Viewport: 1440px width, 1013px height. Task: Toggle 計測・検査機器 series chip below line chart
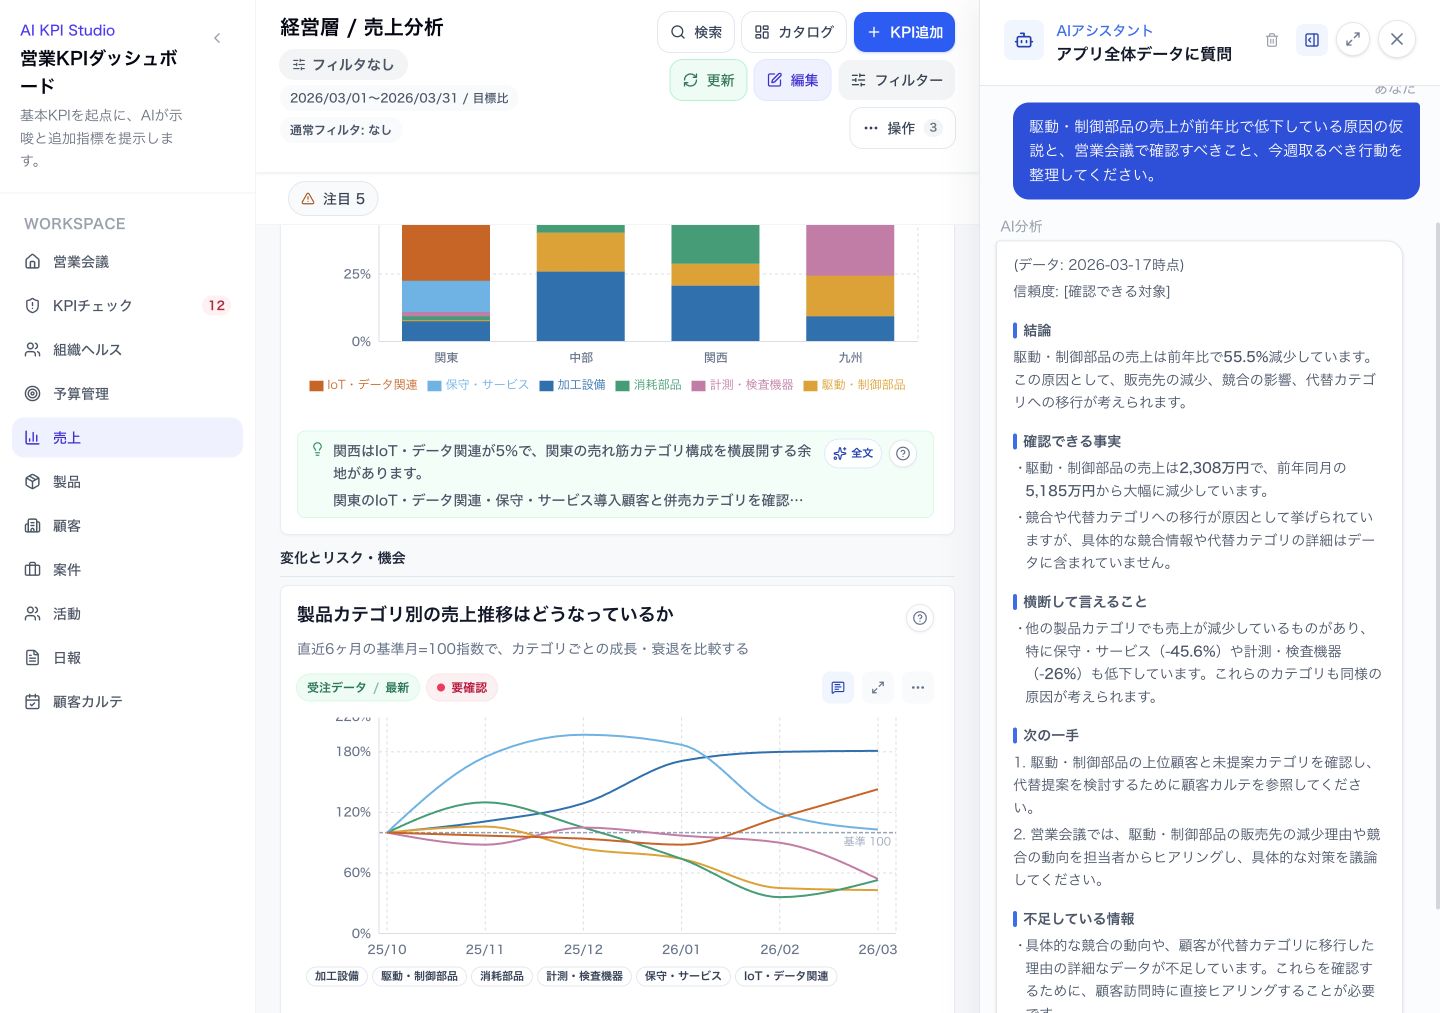(584, 976)
